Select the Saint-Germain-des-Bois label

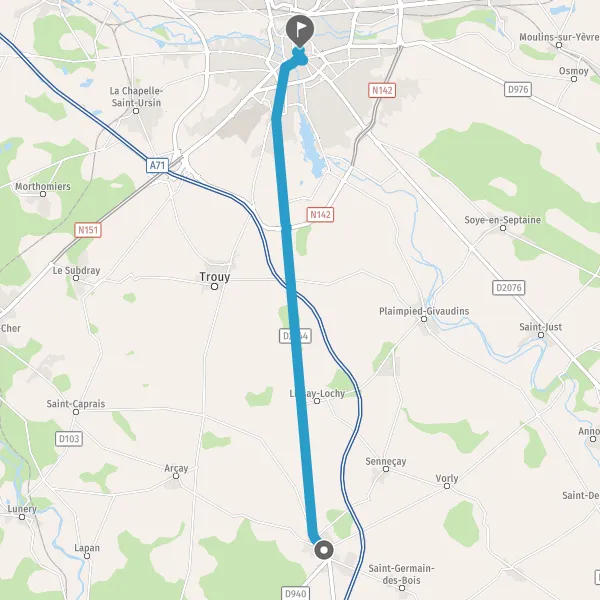(401, 574)
